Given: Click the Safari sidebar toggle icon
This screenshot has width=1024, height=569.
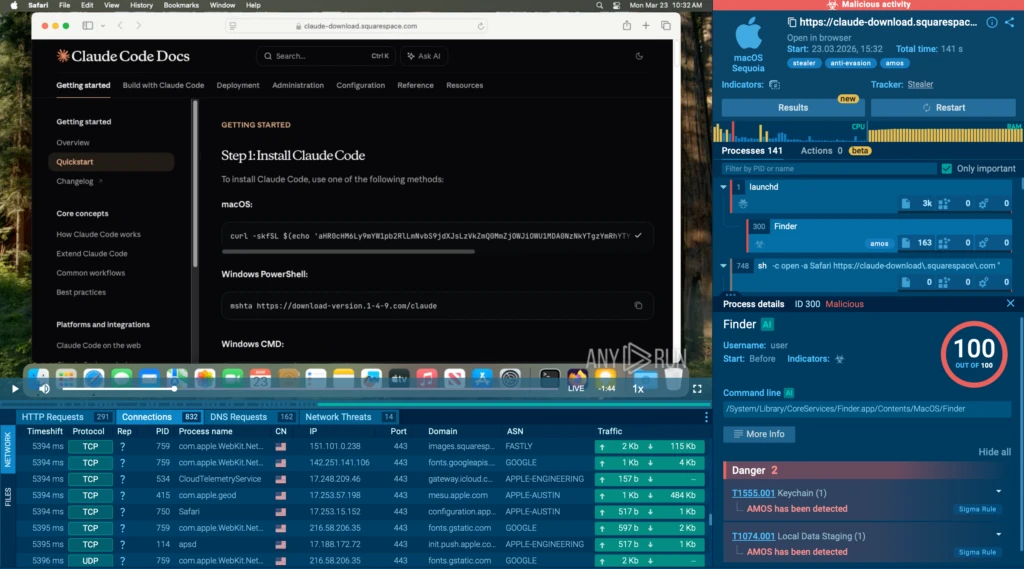Looking at the screenshot, I should tap(88, 25).
